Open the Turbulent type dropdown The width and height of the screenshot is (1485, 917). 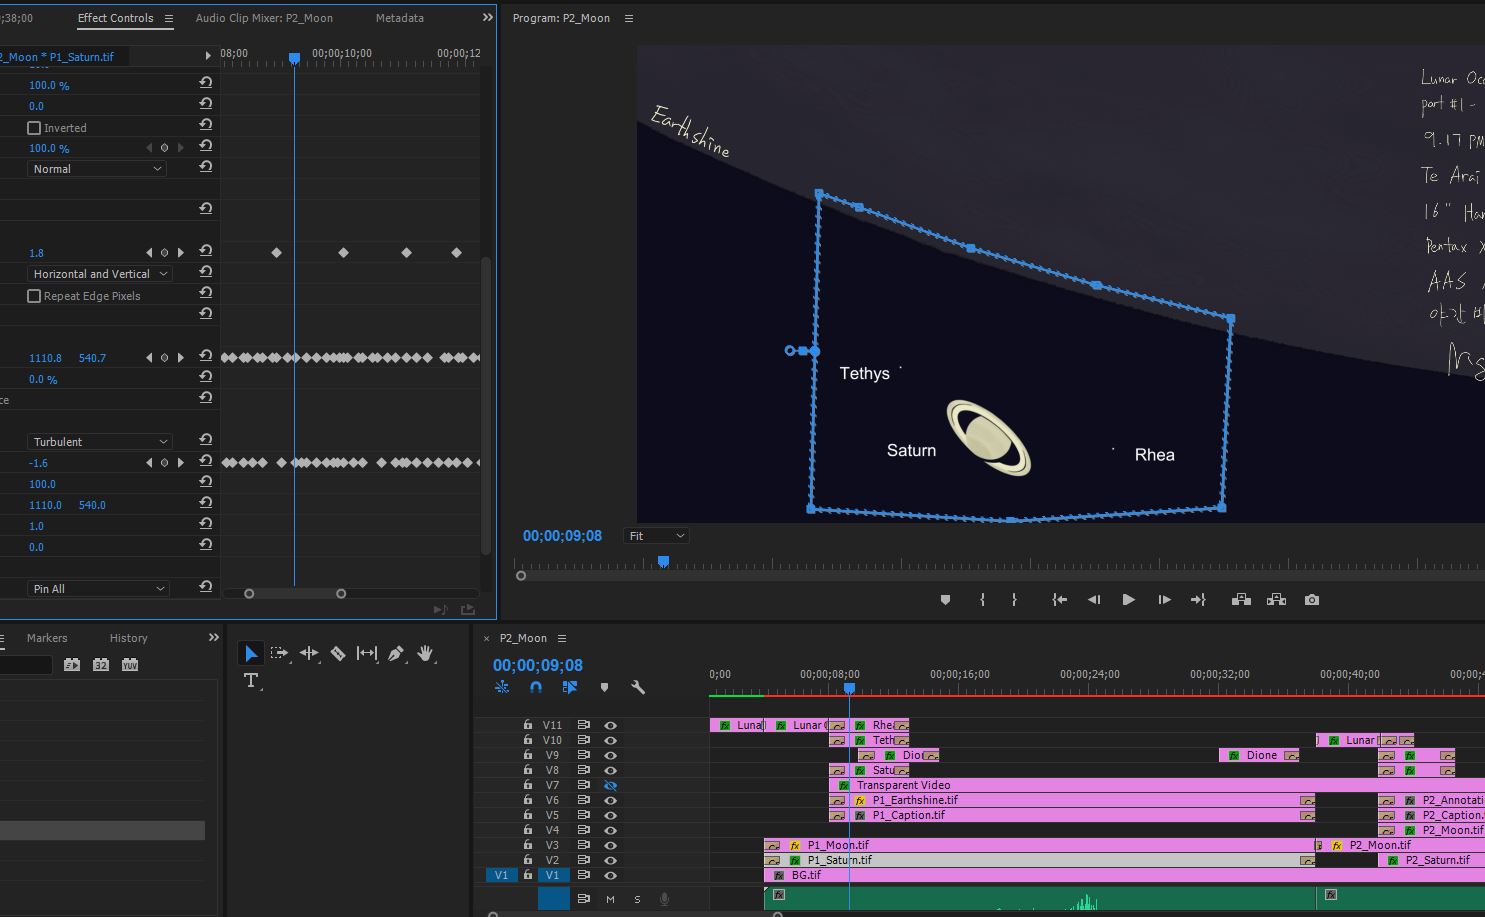pyautogui.click(x=99, y=442)
